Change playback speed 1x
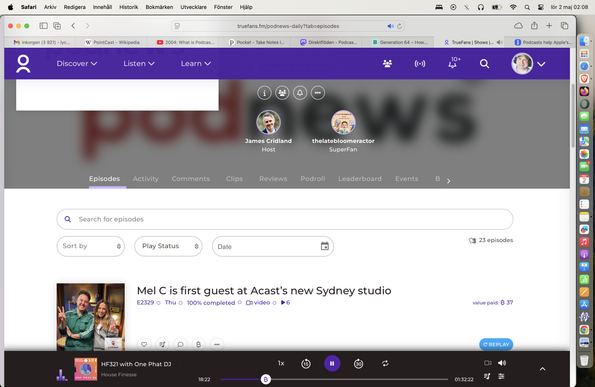 click(x=281, y=363)
